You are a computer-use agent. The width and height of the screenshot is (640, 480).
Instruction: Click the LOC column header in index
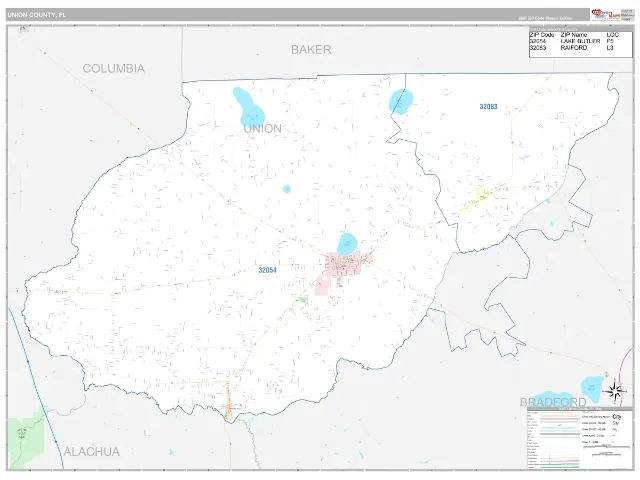pyautogui.click(x=613, y=35)
